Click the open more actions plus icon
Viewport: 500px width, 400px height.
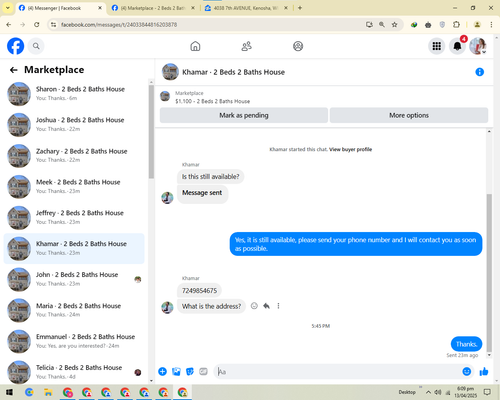pyautogui.click(x=162, y=371)
